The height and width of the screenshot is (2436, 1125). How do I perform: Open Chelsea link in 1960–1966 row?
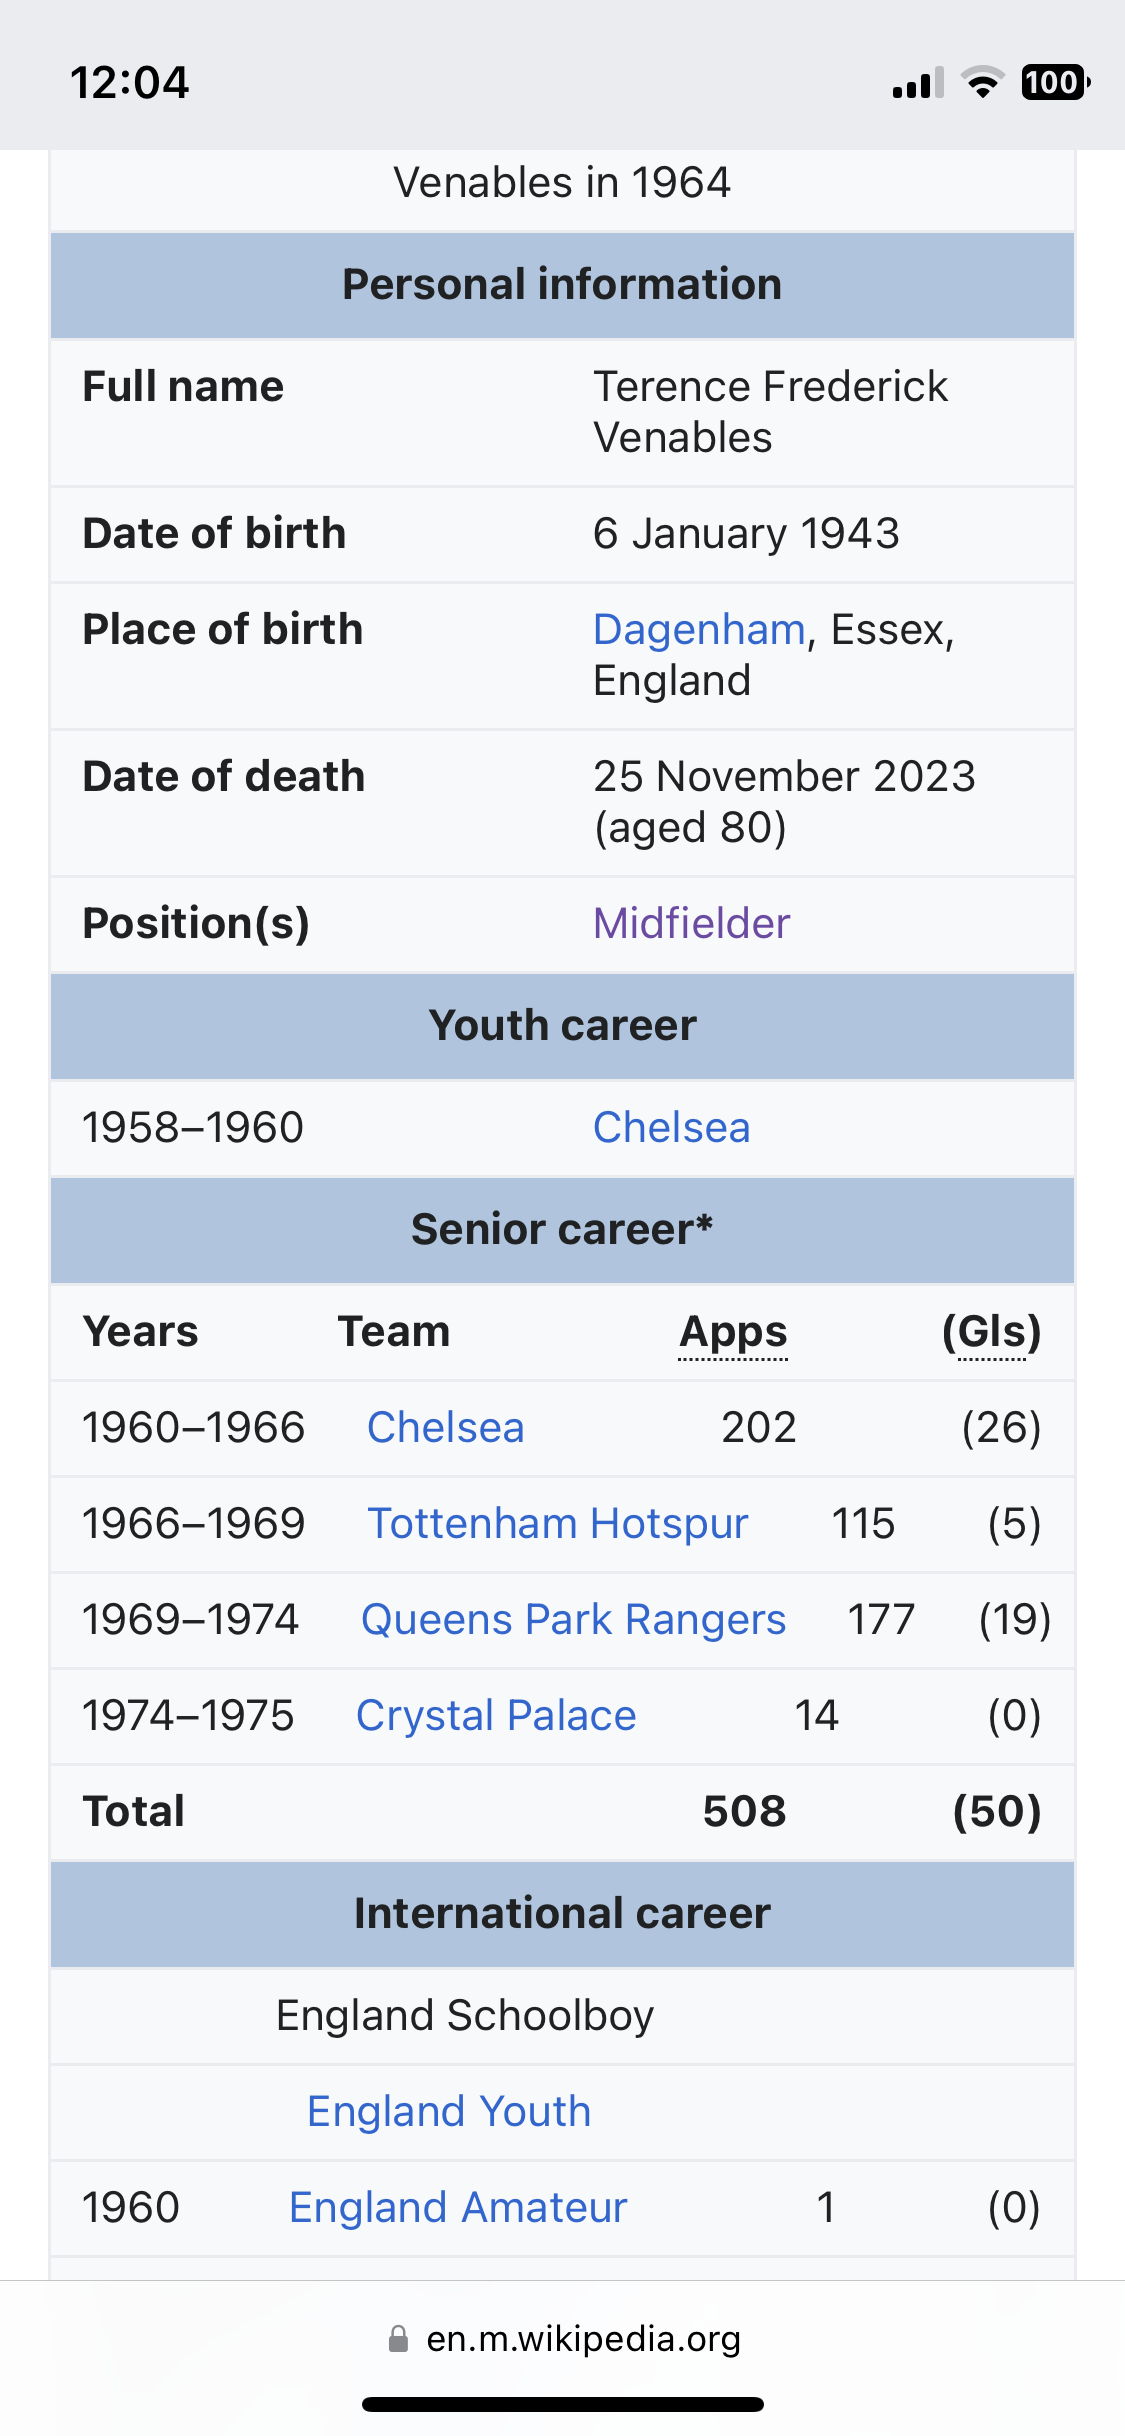[x=445, y=1427]
